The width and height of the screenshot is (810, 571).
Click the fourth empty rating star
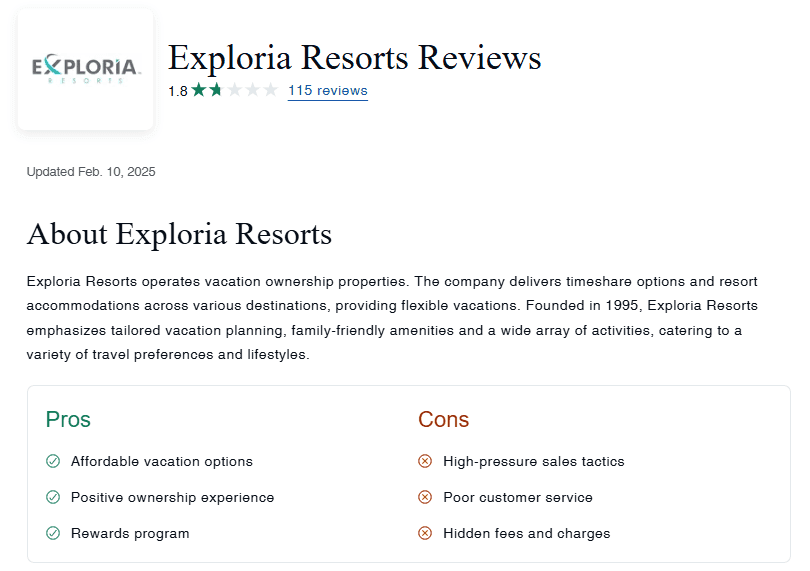252,90
